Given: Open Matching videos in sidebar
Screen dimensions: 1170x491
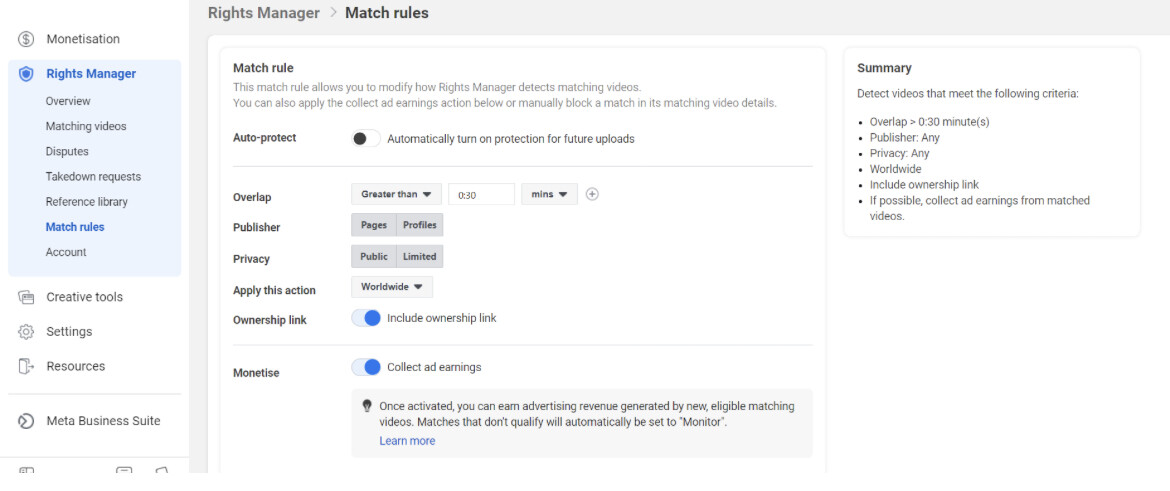Looking at the screenshot, I should click(x=86, y=127).
